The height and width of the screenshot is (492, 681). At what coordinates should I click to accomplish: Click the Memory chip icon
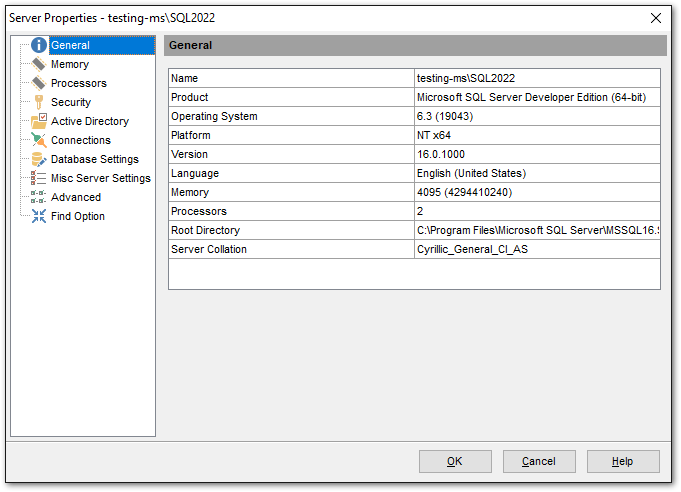tap(39, 64)
